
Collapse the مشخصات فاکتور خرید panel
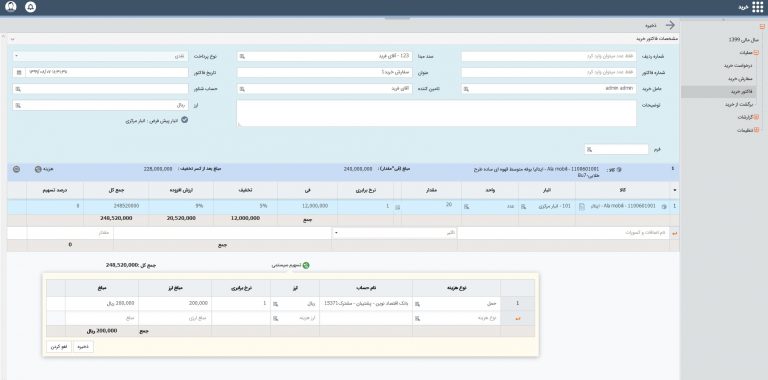tap(12, 38)
